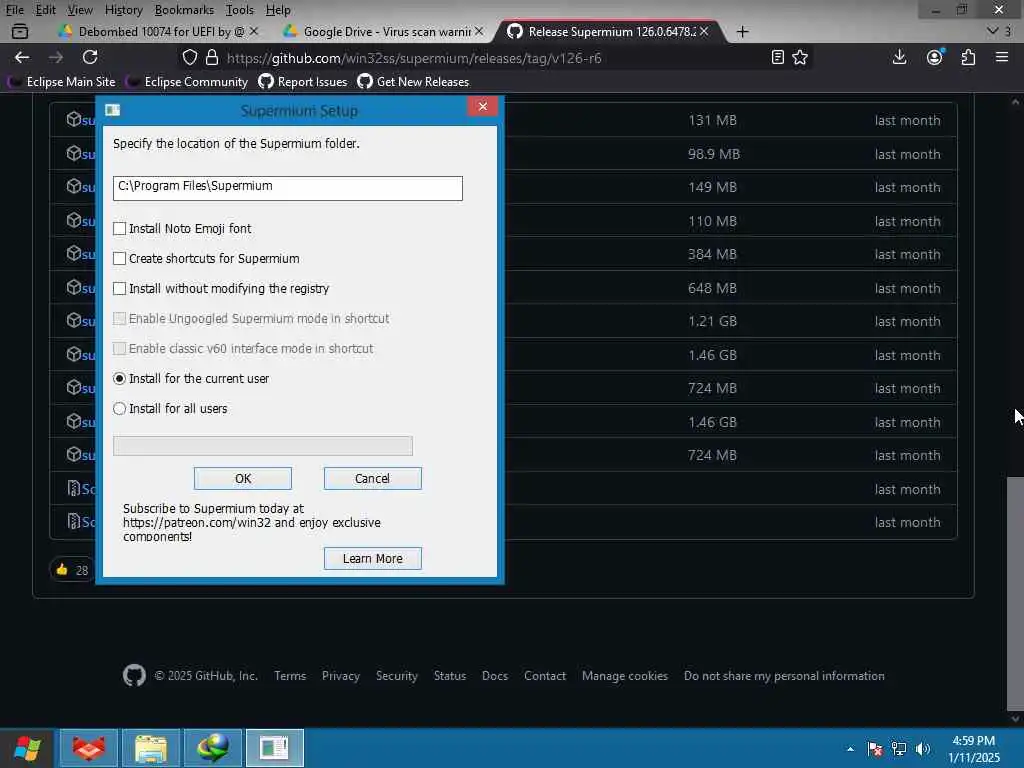Select Install for the current user
This screenshot has width=1024, height=768.
point(120,379)
